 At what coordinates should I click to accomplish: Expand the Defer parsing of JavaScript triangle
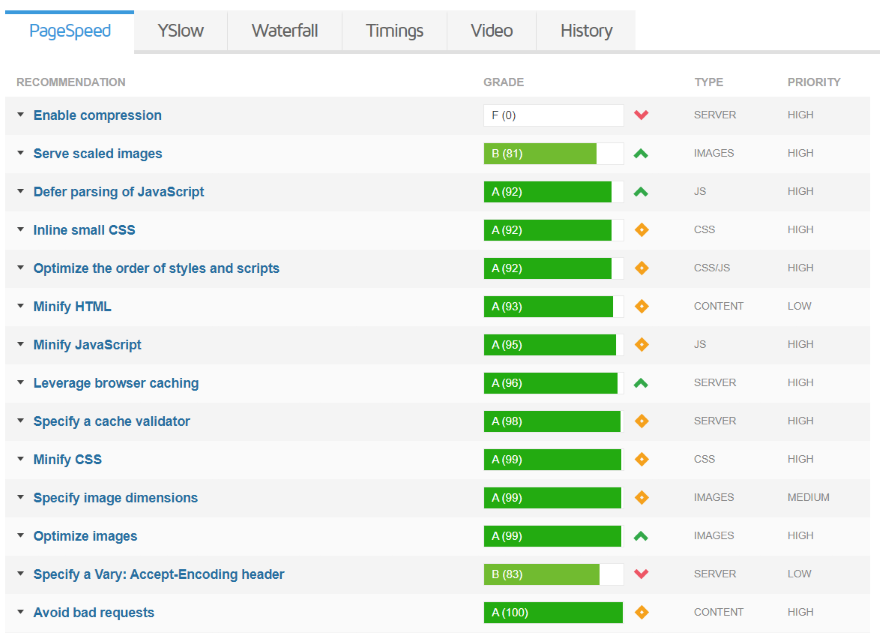21,192
